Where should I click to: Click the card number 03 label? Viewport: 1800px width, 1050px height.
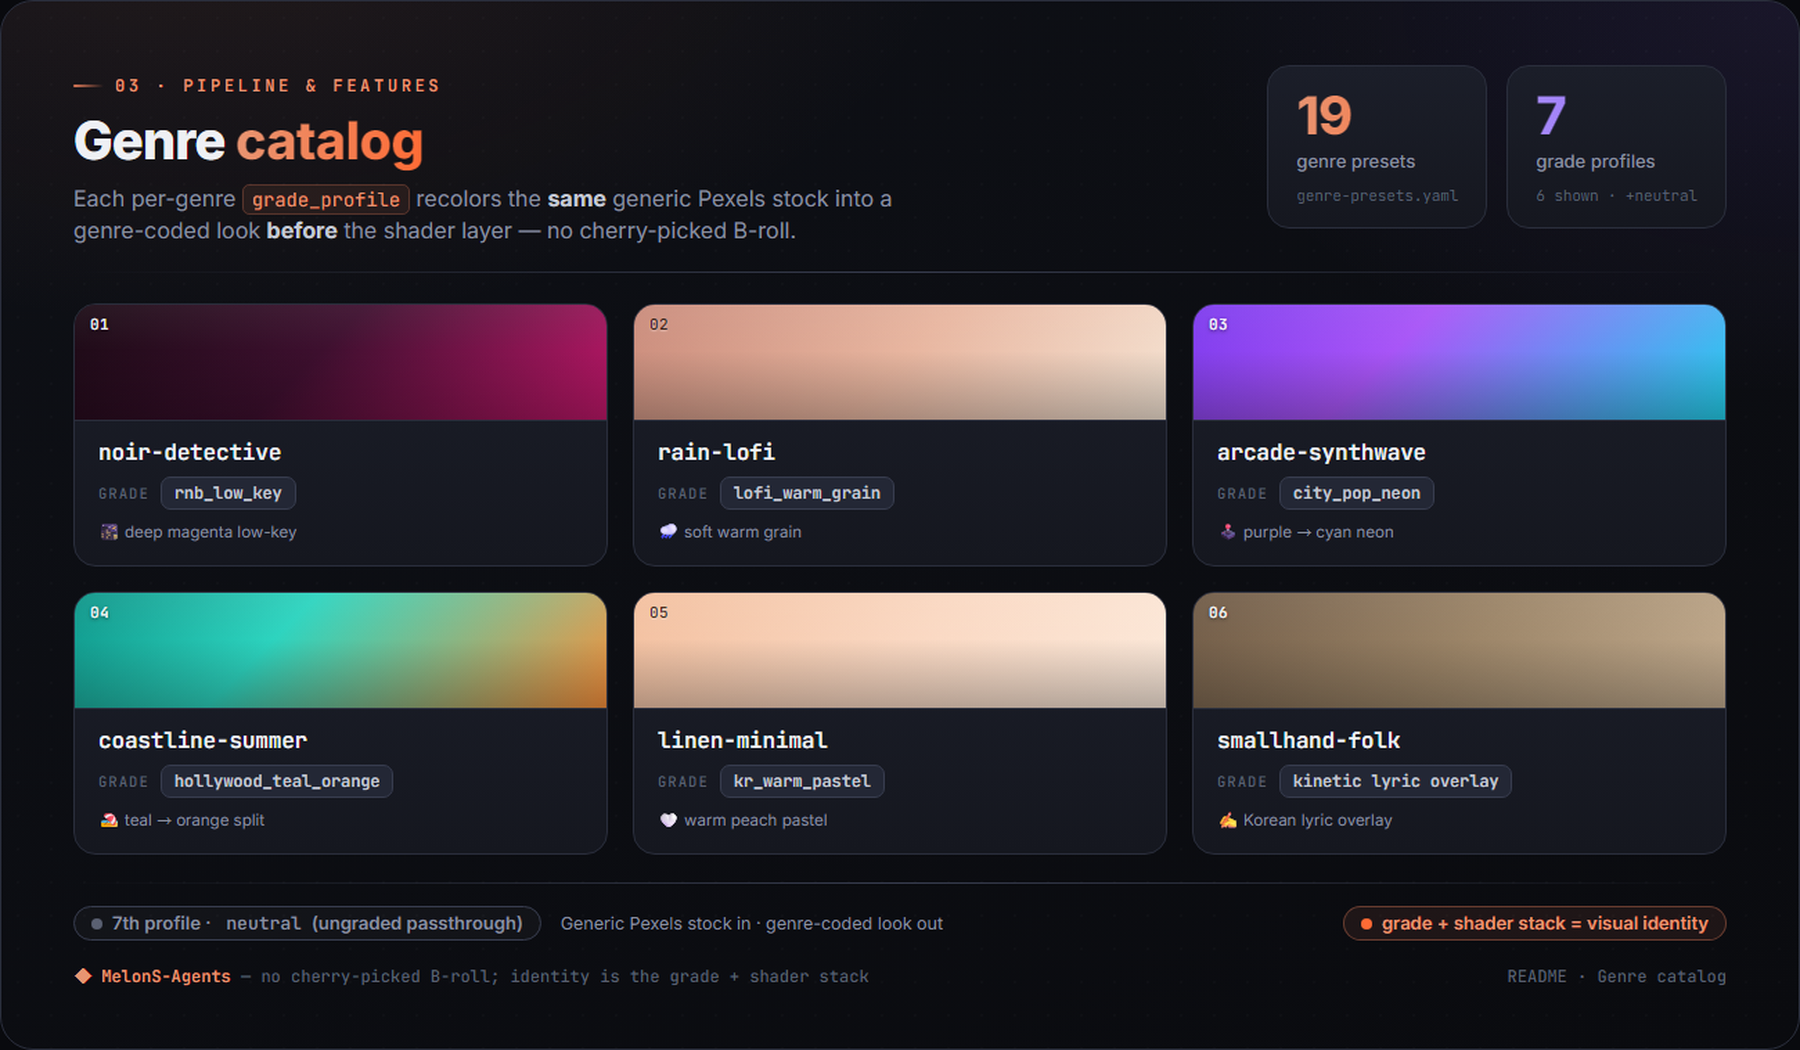[1218, 324]
